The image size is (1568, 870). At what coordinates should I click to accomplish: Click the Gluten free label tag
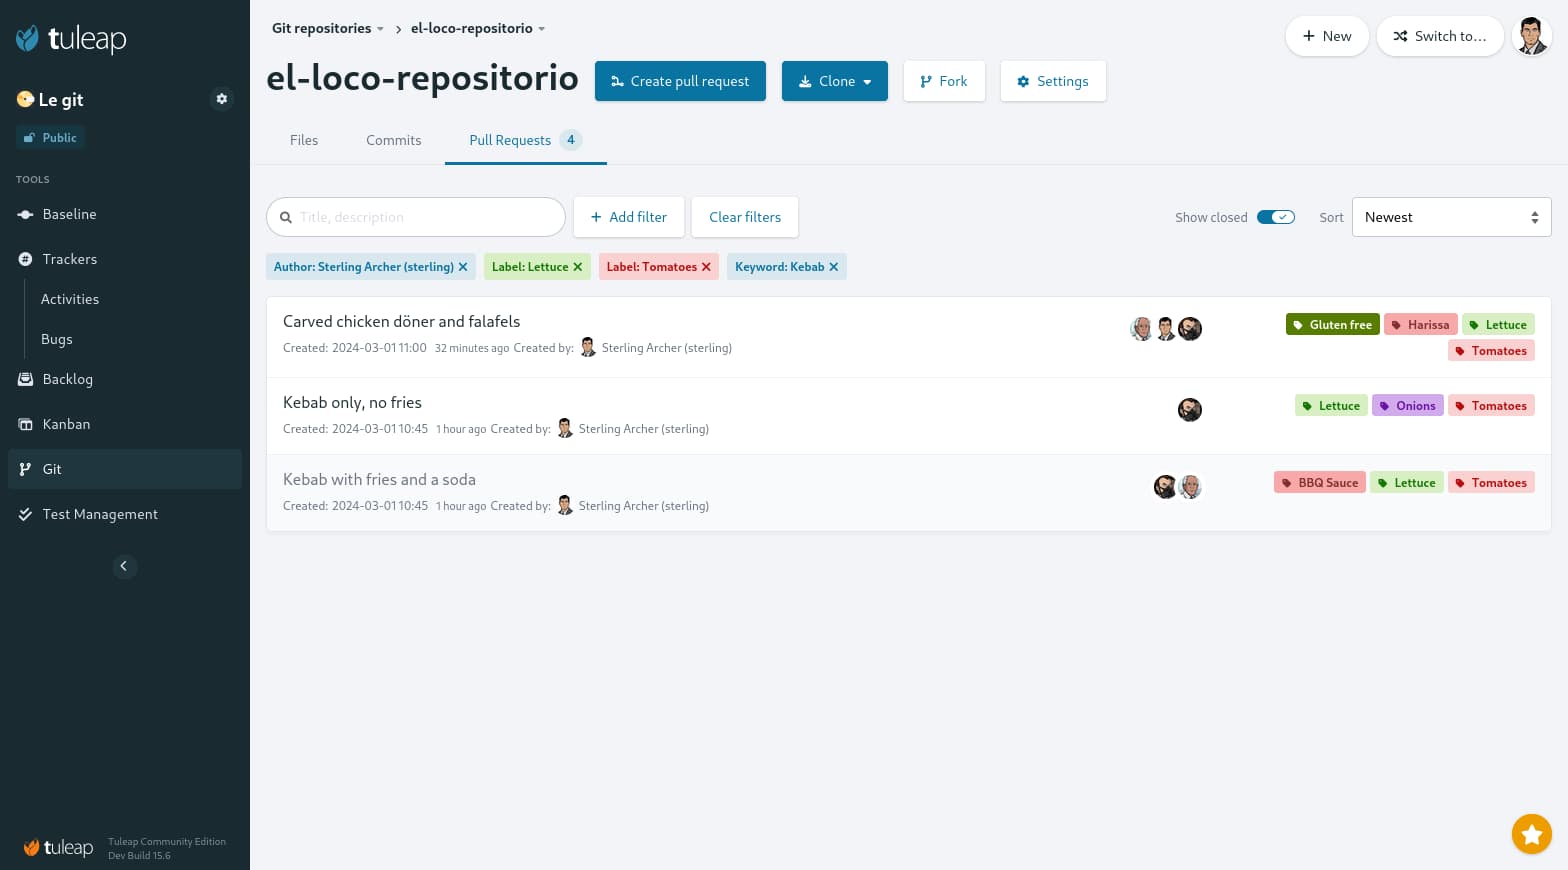click(x=1332, y=325)
